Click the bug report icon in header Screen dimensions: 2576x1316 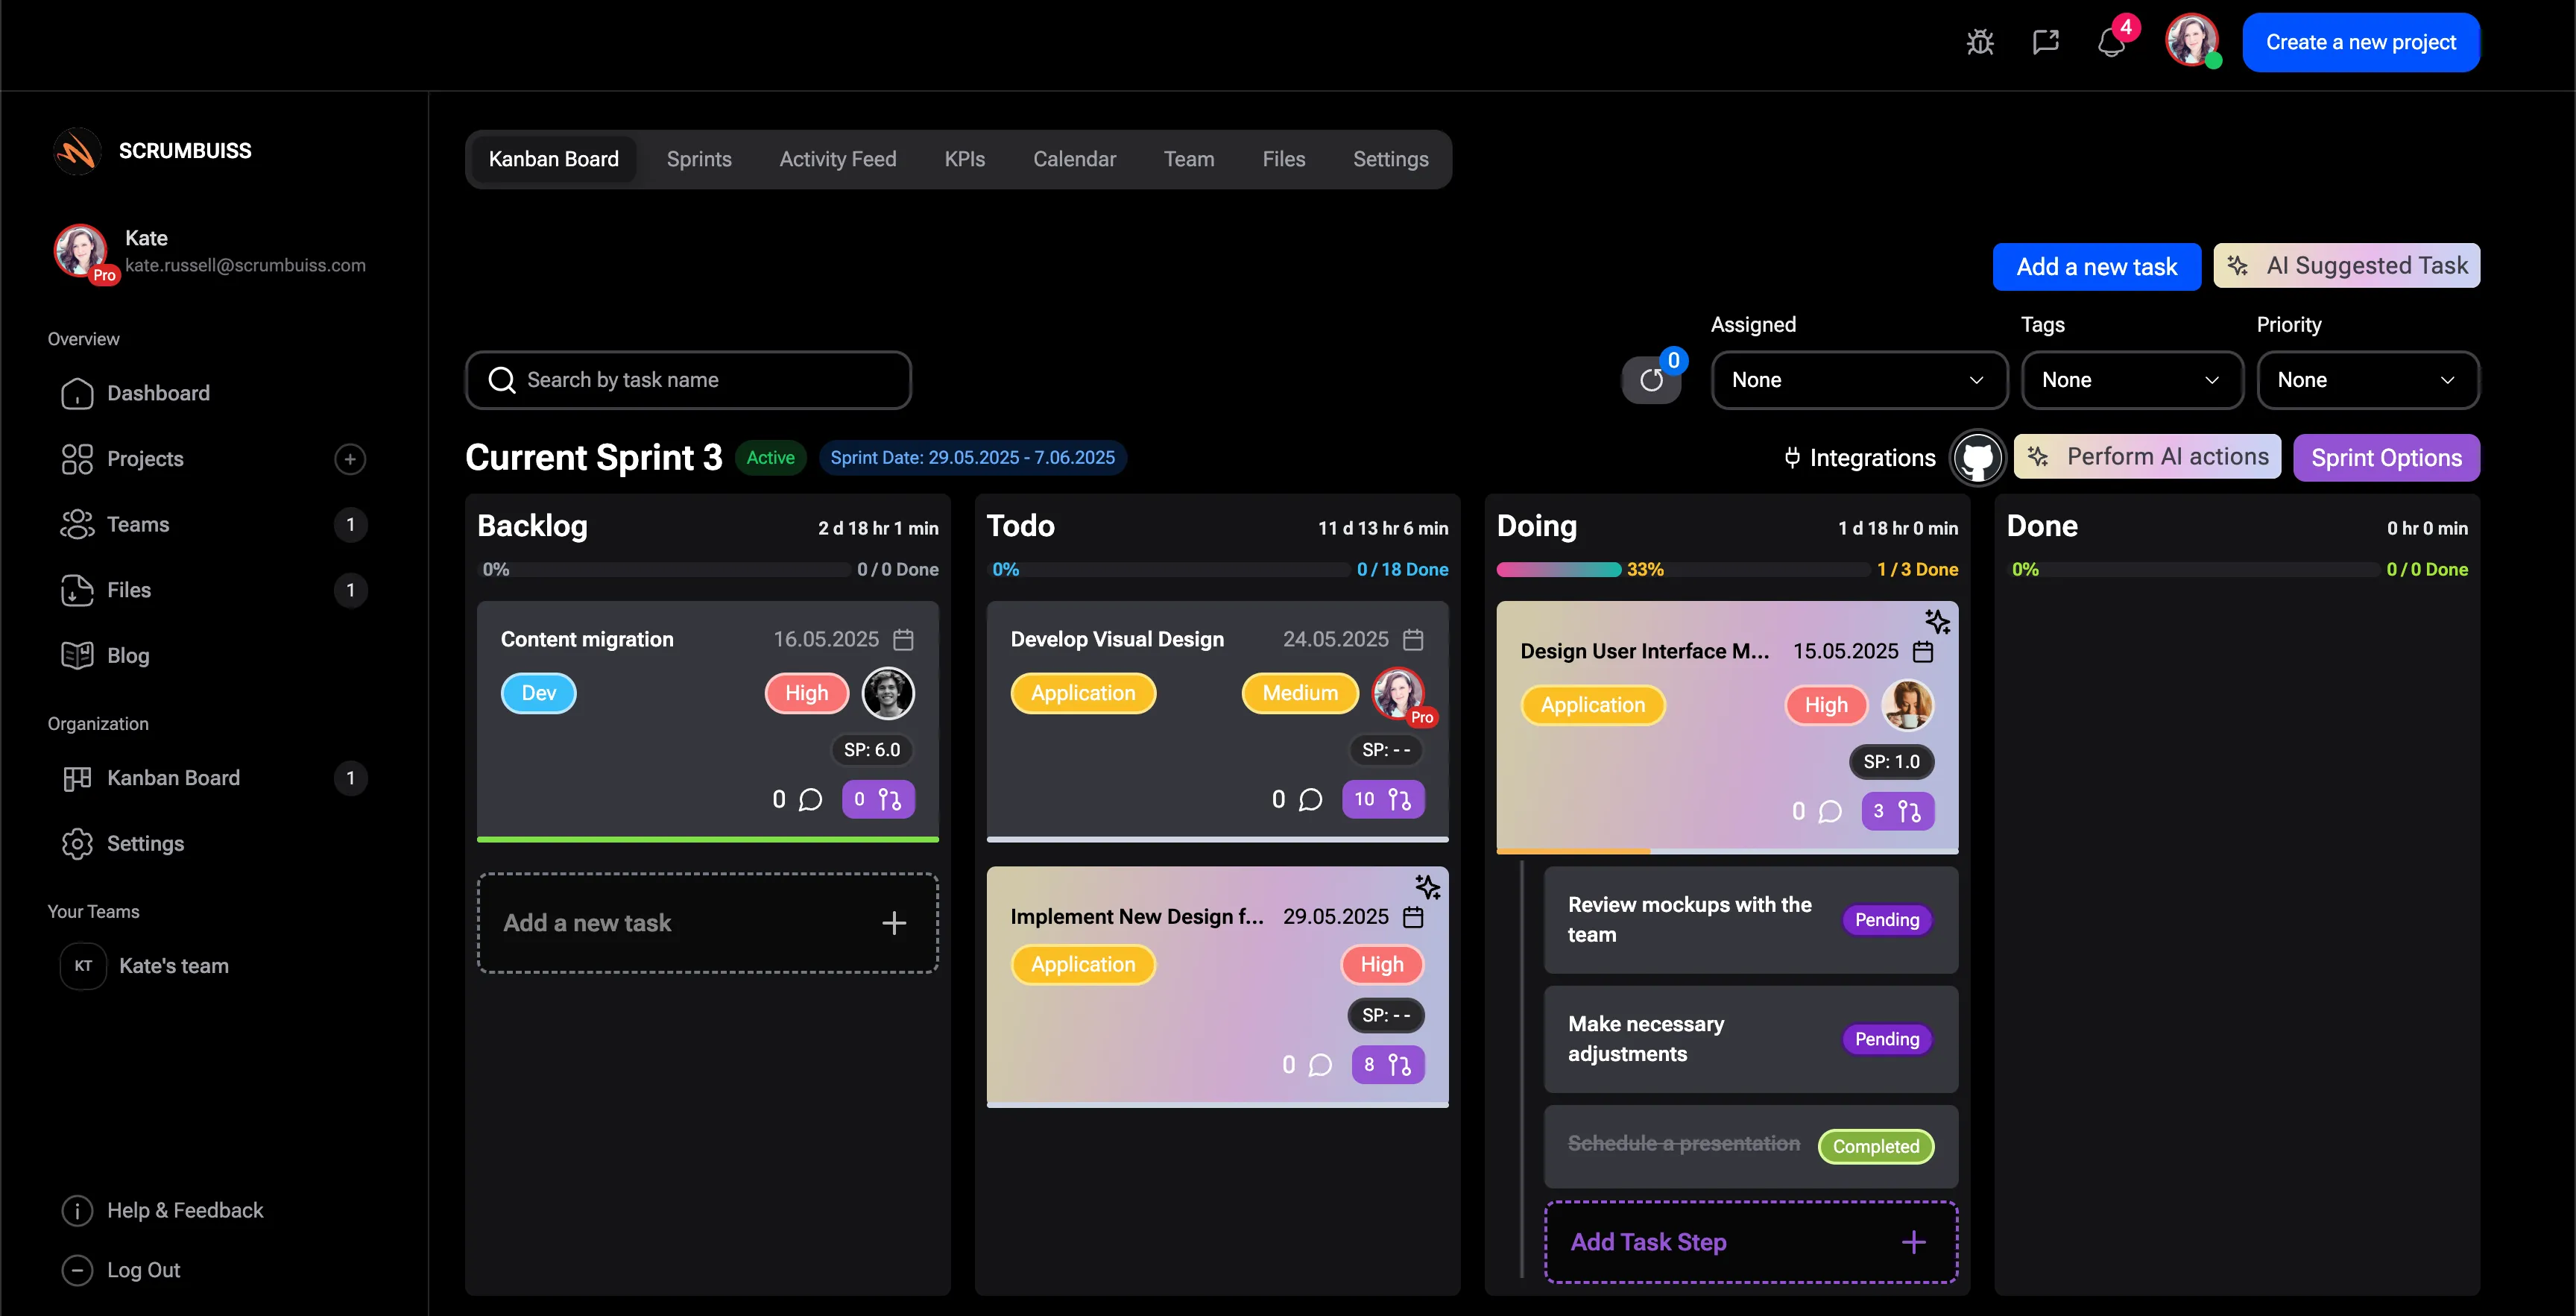(1980, 42)
